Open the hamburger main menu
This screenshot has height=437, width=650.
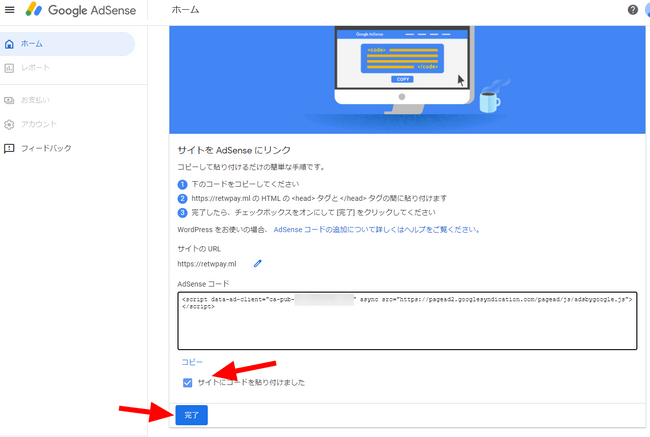pos(10,10)
